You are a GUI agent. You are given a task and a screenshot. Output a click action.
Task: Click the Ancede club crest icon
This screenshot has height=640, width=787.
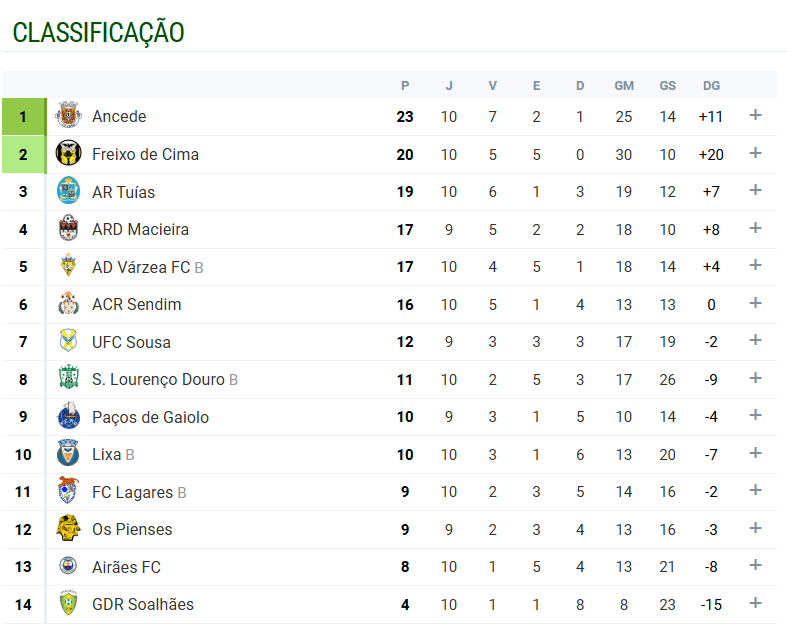click(68, 116)
